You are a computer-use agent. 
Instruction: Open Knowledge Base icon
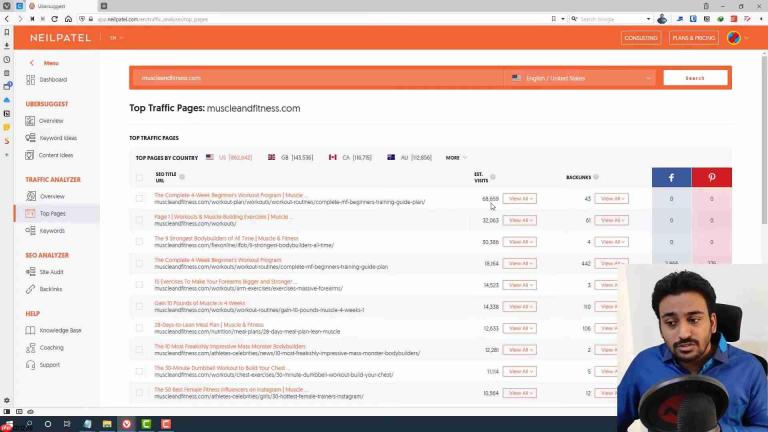point(30,330)
